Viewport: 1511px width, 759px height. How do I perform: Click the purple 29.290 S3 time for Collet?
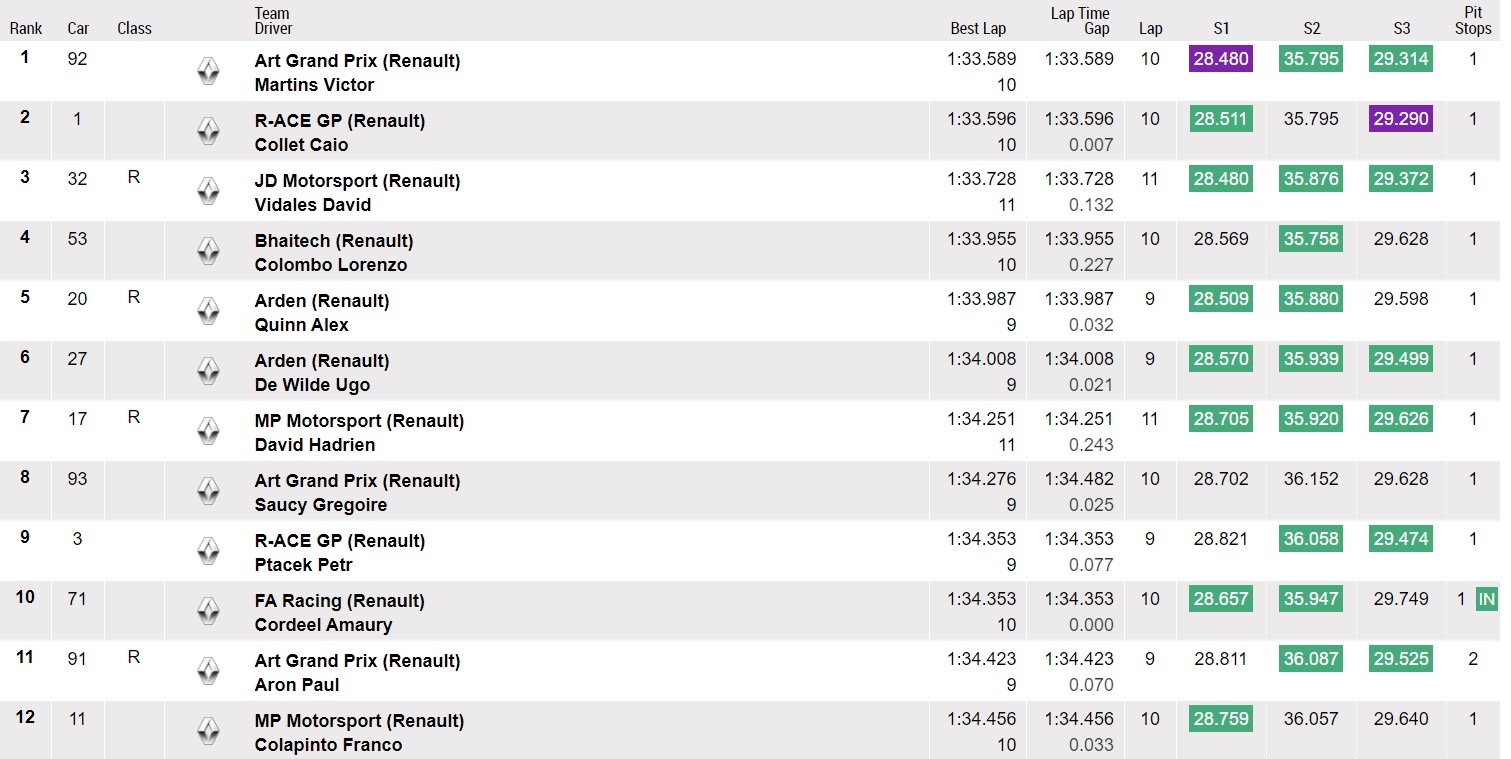[1401, 119]
